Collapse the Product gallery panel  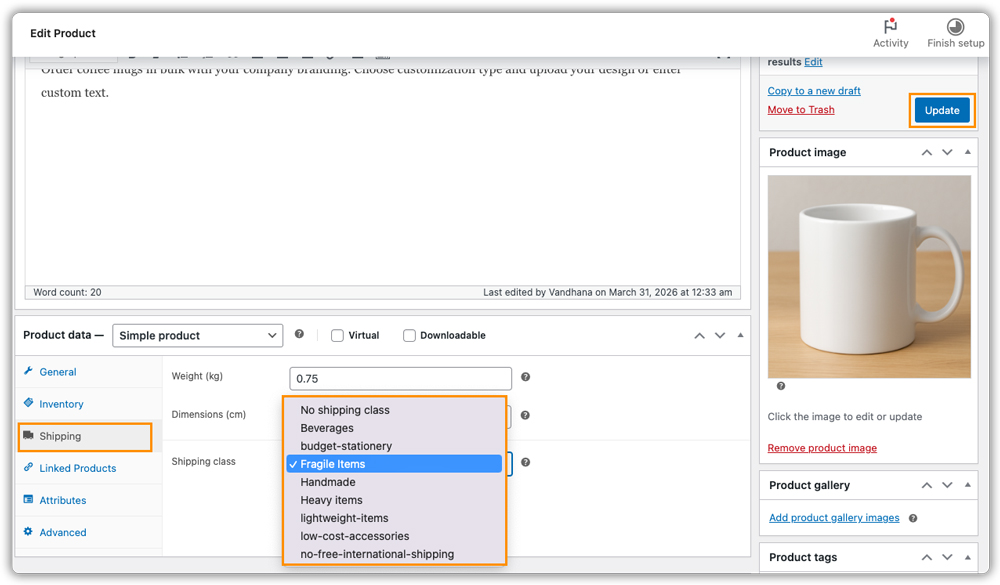pos(967,485)
